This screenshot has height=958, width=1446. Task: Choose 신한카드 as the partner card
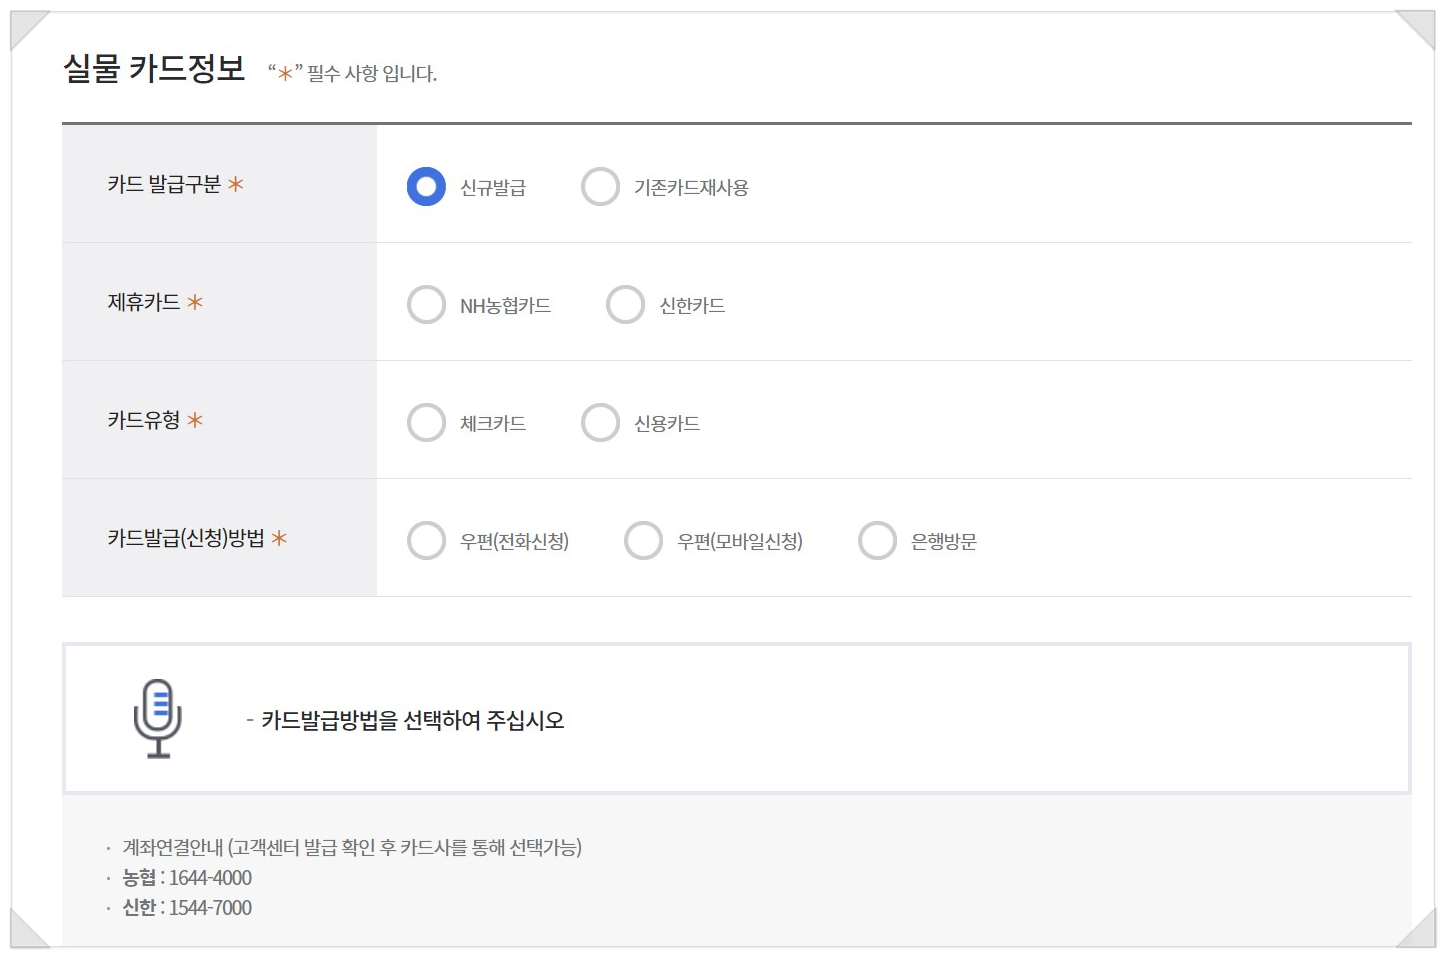pyautogui.click(x=625, y=304)
